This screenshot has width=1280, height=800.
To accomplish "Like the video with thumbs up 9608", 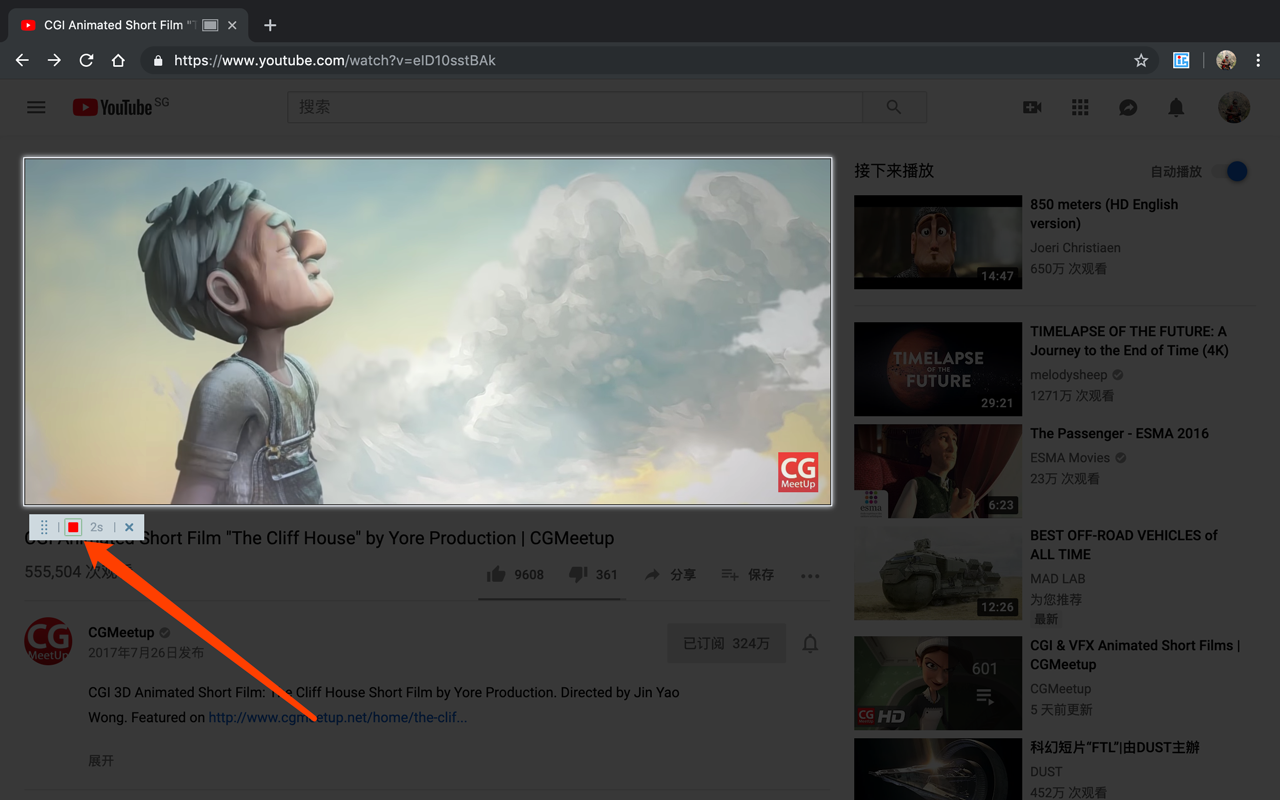I will coord(515,575).
